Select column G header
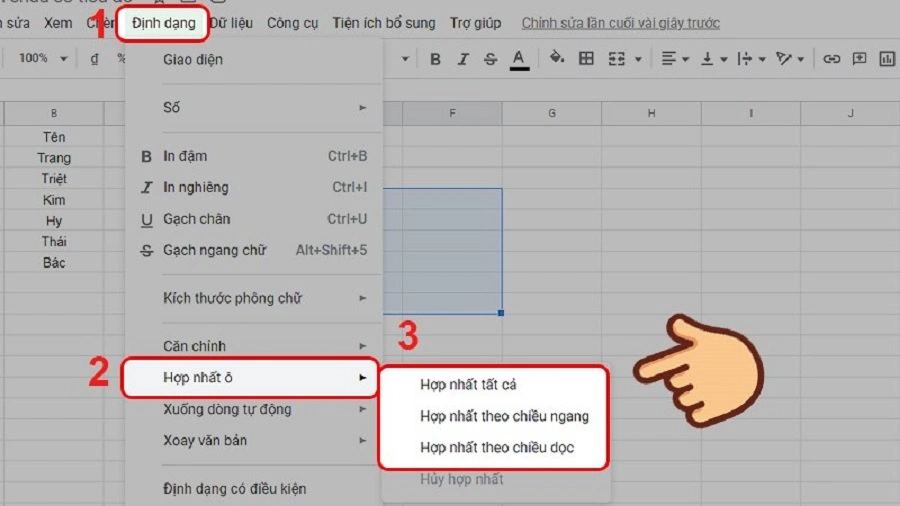This screenshot has width=900, height=506. point(552,113)
